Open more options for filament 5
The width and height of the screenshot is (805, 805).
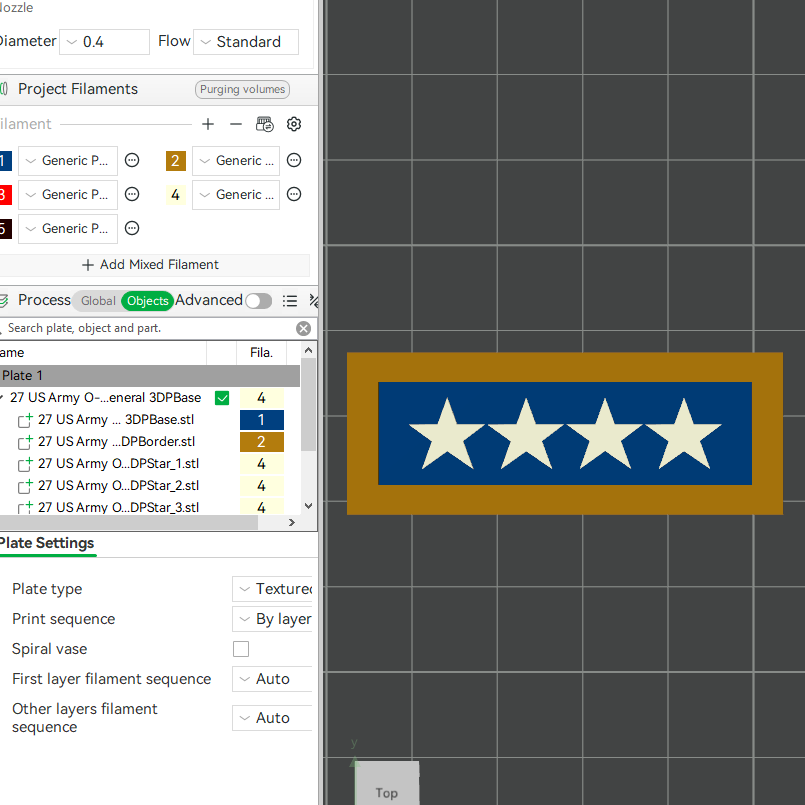(x=132, y=228)
